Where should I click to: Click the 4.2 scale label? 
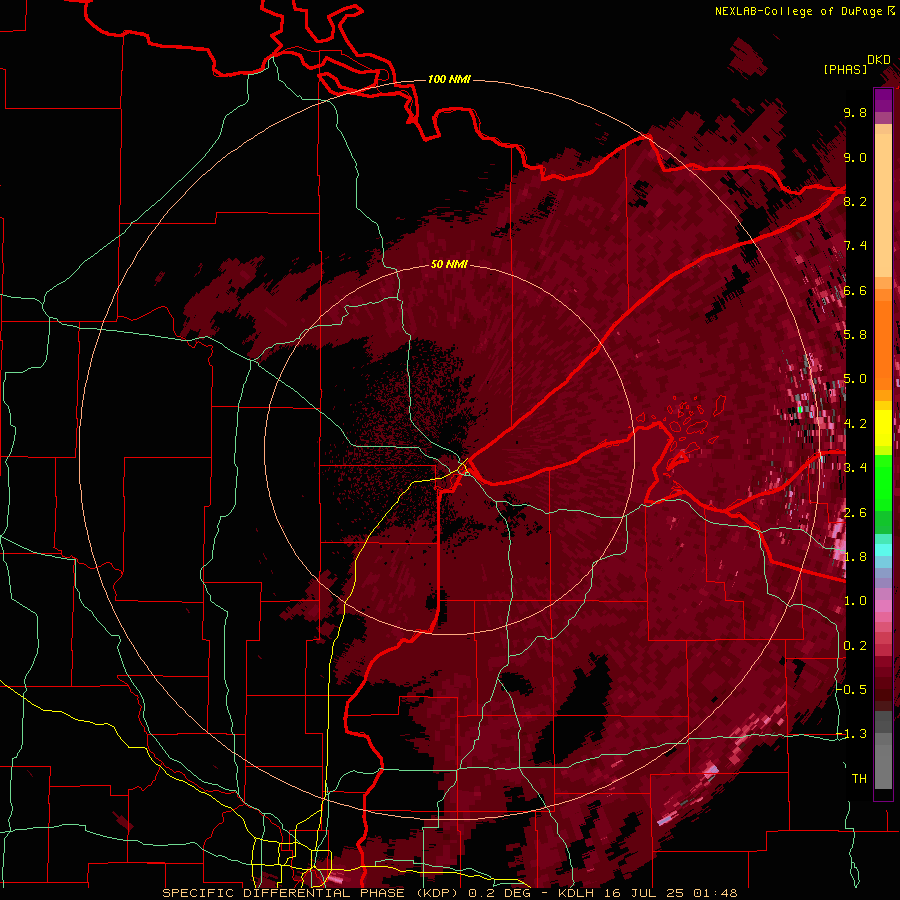coord(855,424)
